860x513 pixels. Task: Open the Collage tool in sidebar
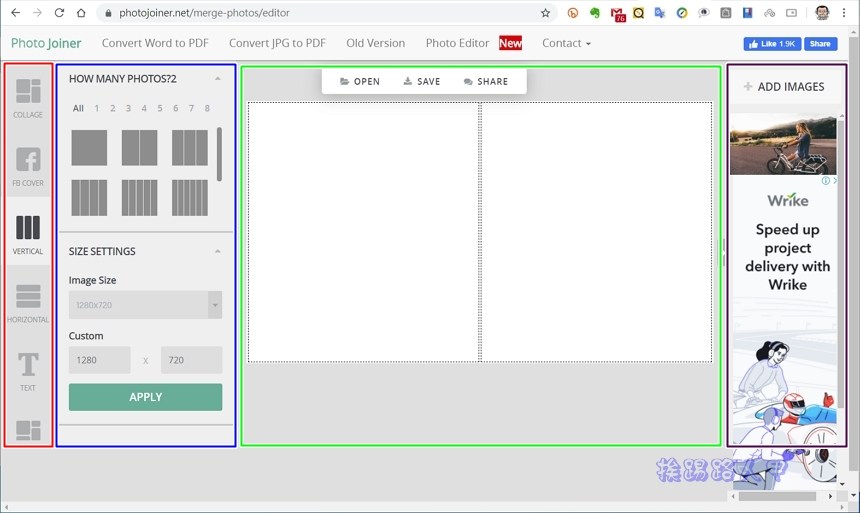(x=28, y=98)
